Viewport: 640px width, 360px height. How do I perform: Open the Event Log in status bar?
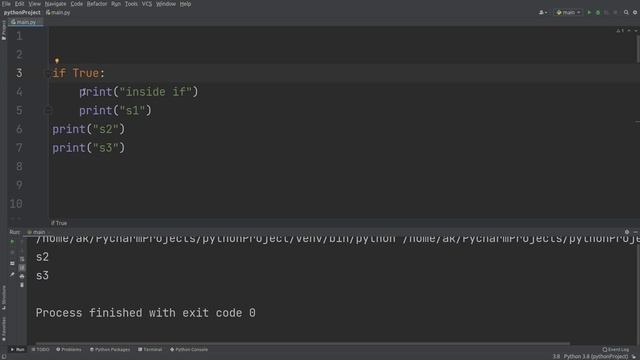[x=616, y=350]
